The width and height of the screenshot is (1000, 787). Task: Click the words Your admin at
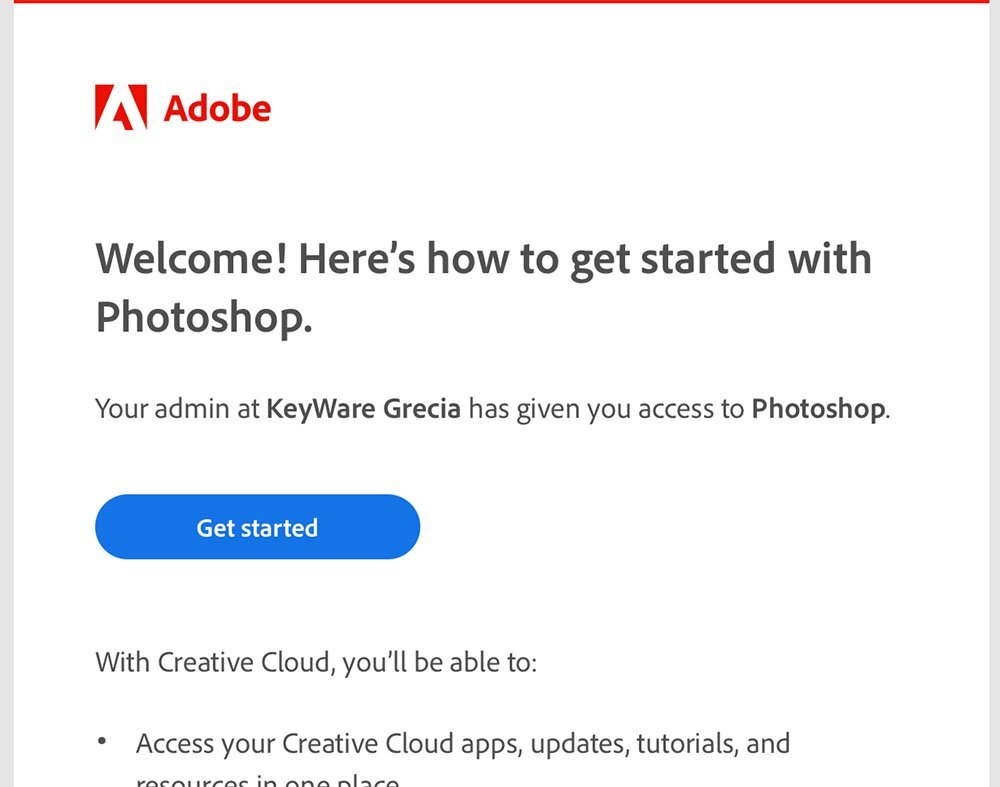(177, 409)
